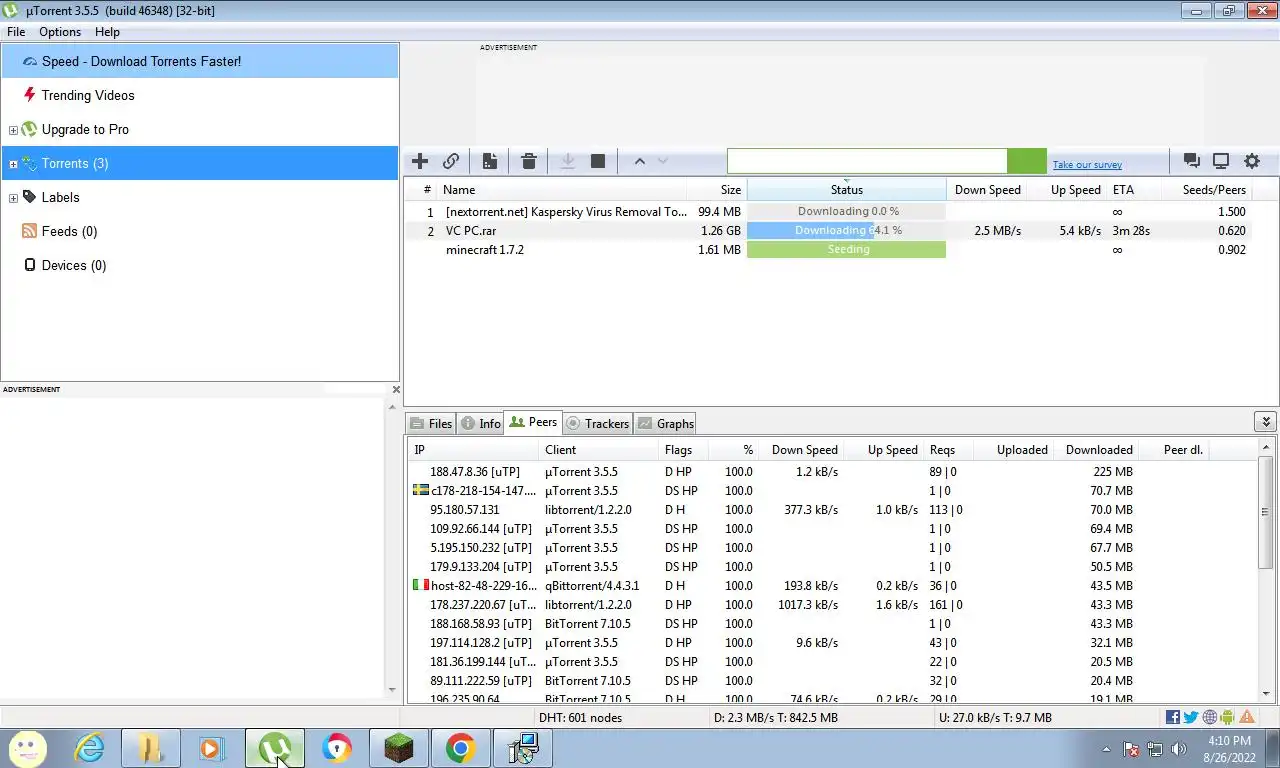This screenshot has height=768, width=1280.
Task: Switch to the Info tab
Action: 481,423
